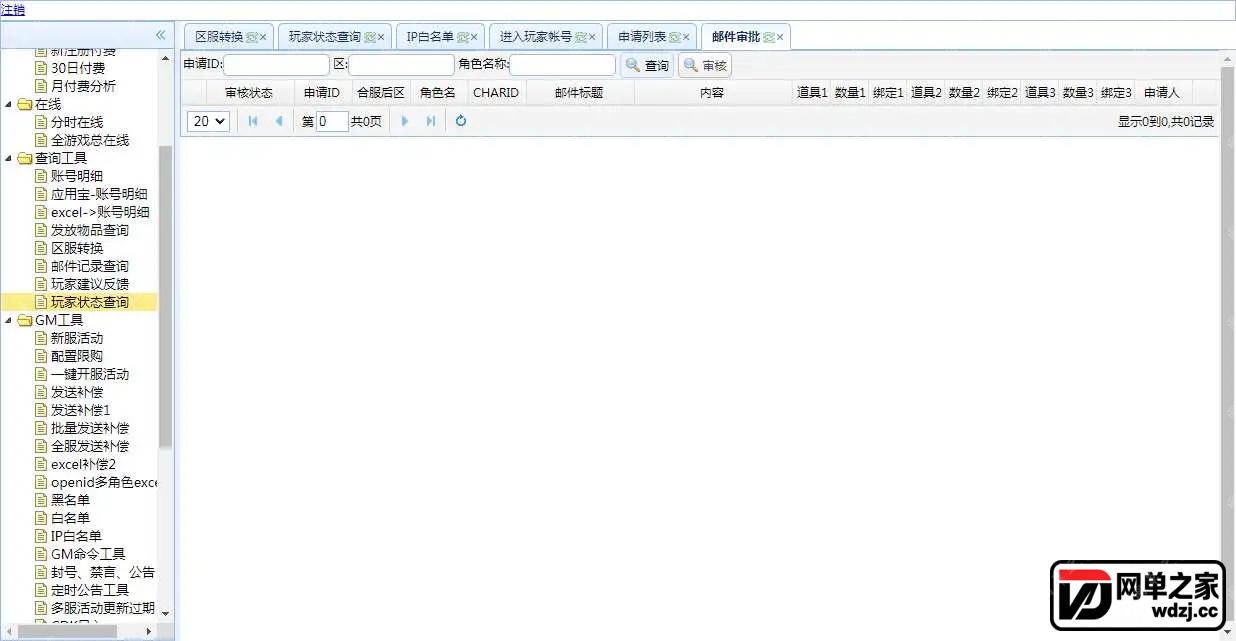Open 全服发送补偿 item
Viewport: 1236px width, 641px height.
pos(90,446)
